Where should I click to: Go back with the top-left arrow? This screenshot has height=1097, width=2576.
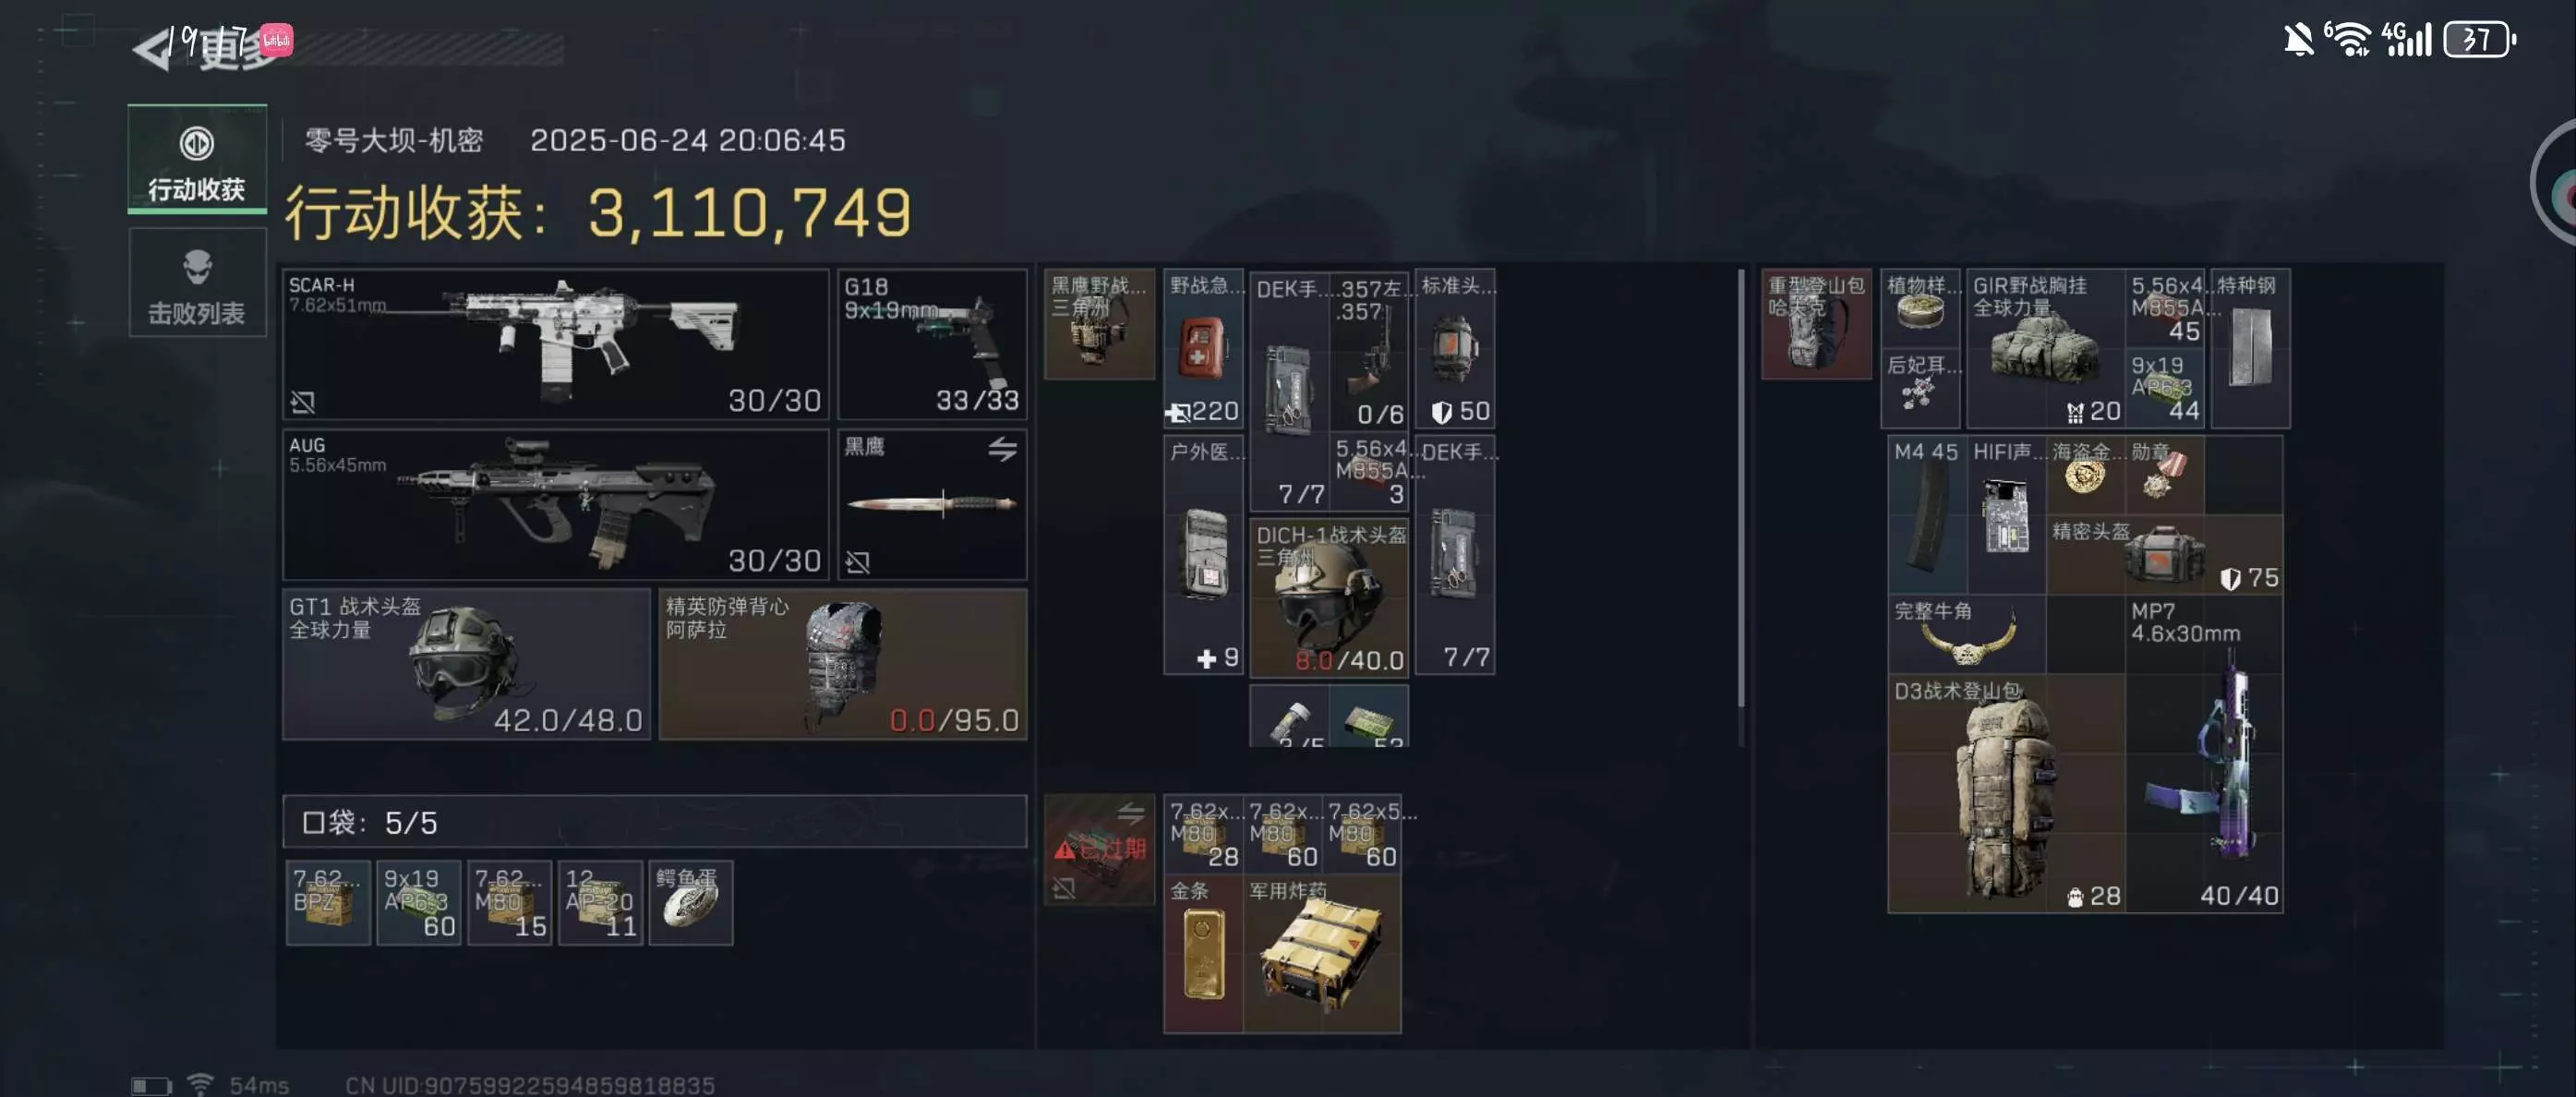coord(152,49)
